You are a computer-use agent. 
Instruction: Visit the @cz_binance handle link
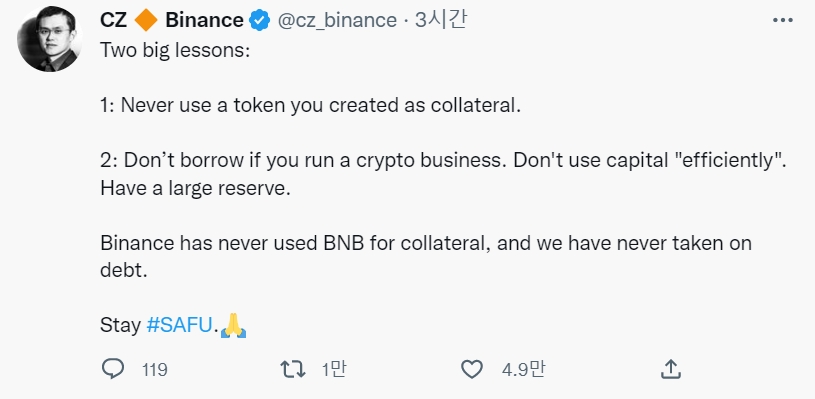coord(337,20)
